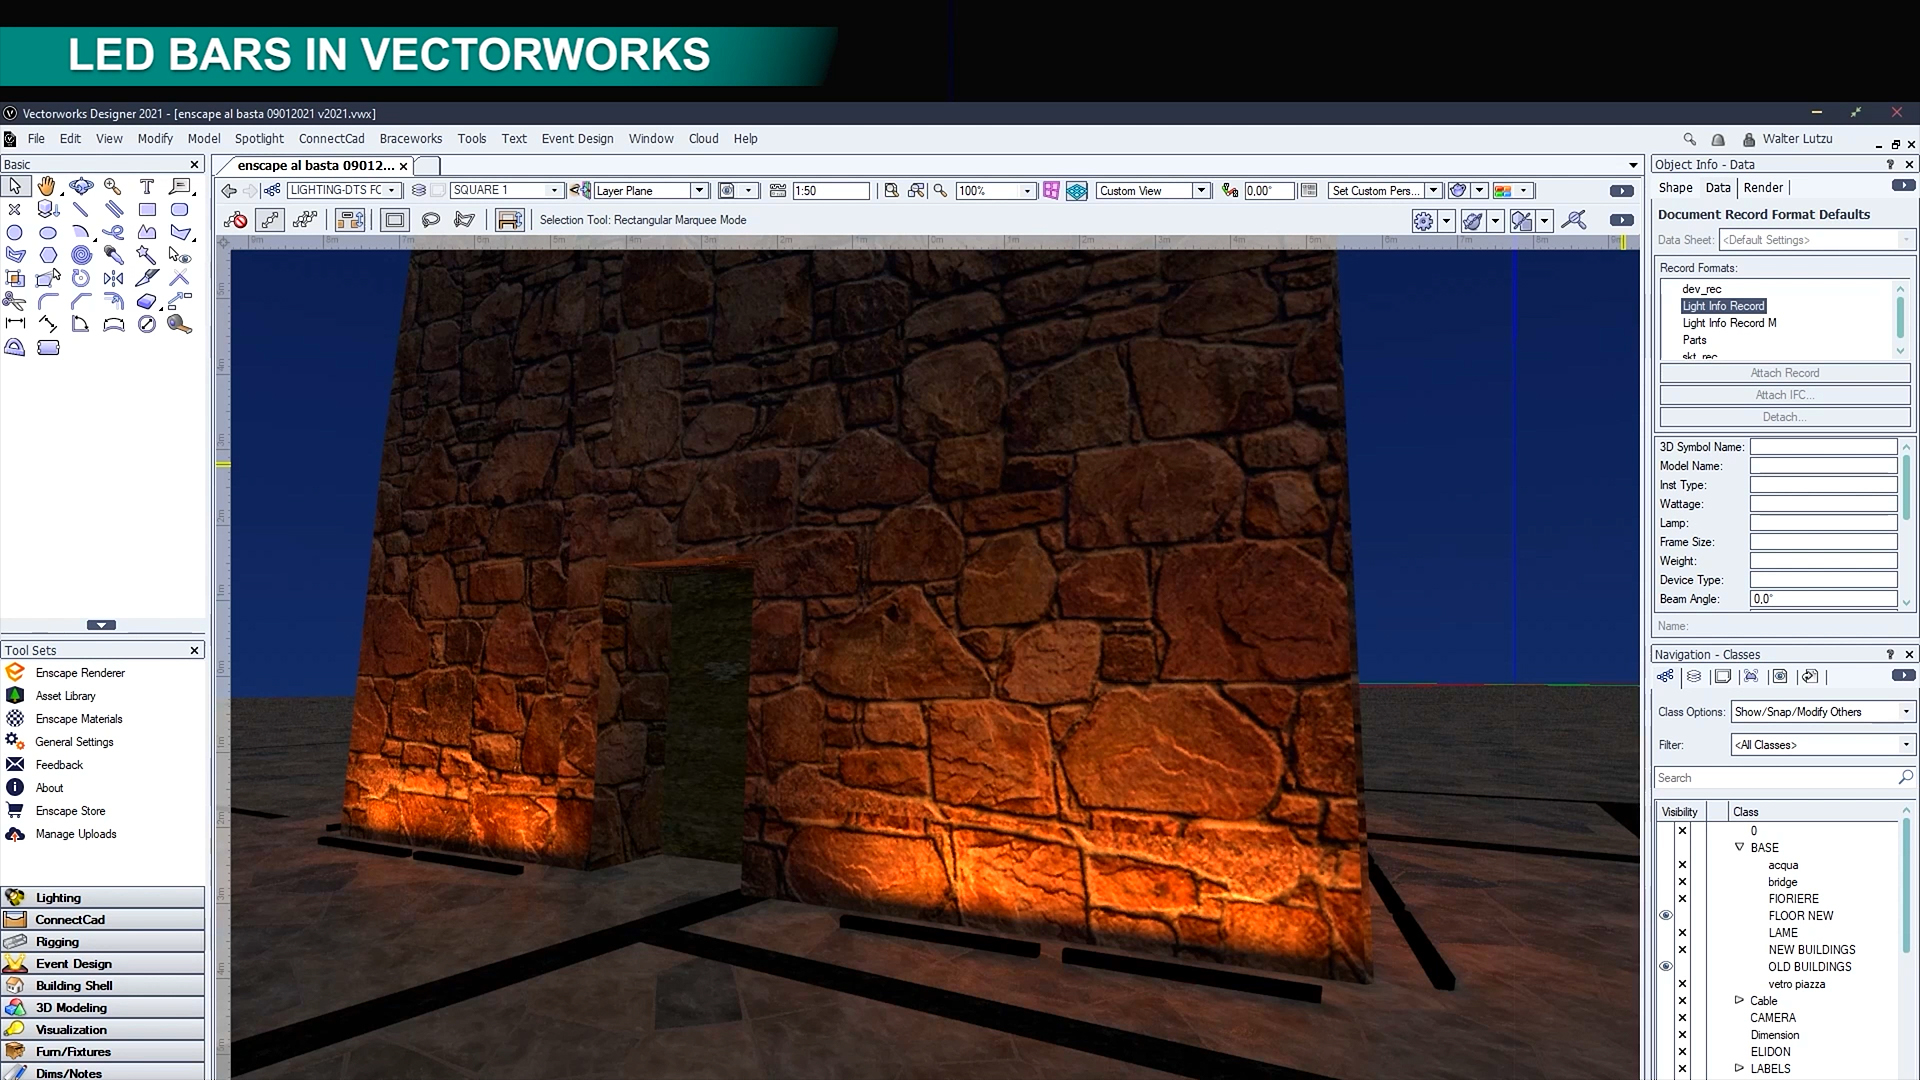Toggle visibility of OLD BUILDINGS class
Viewport: 1920px width, 1080px height.
point(1666,966)
